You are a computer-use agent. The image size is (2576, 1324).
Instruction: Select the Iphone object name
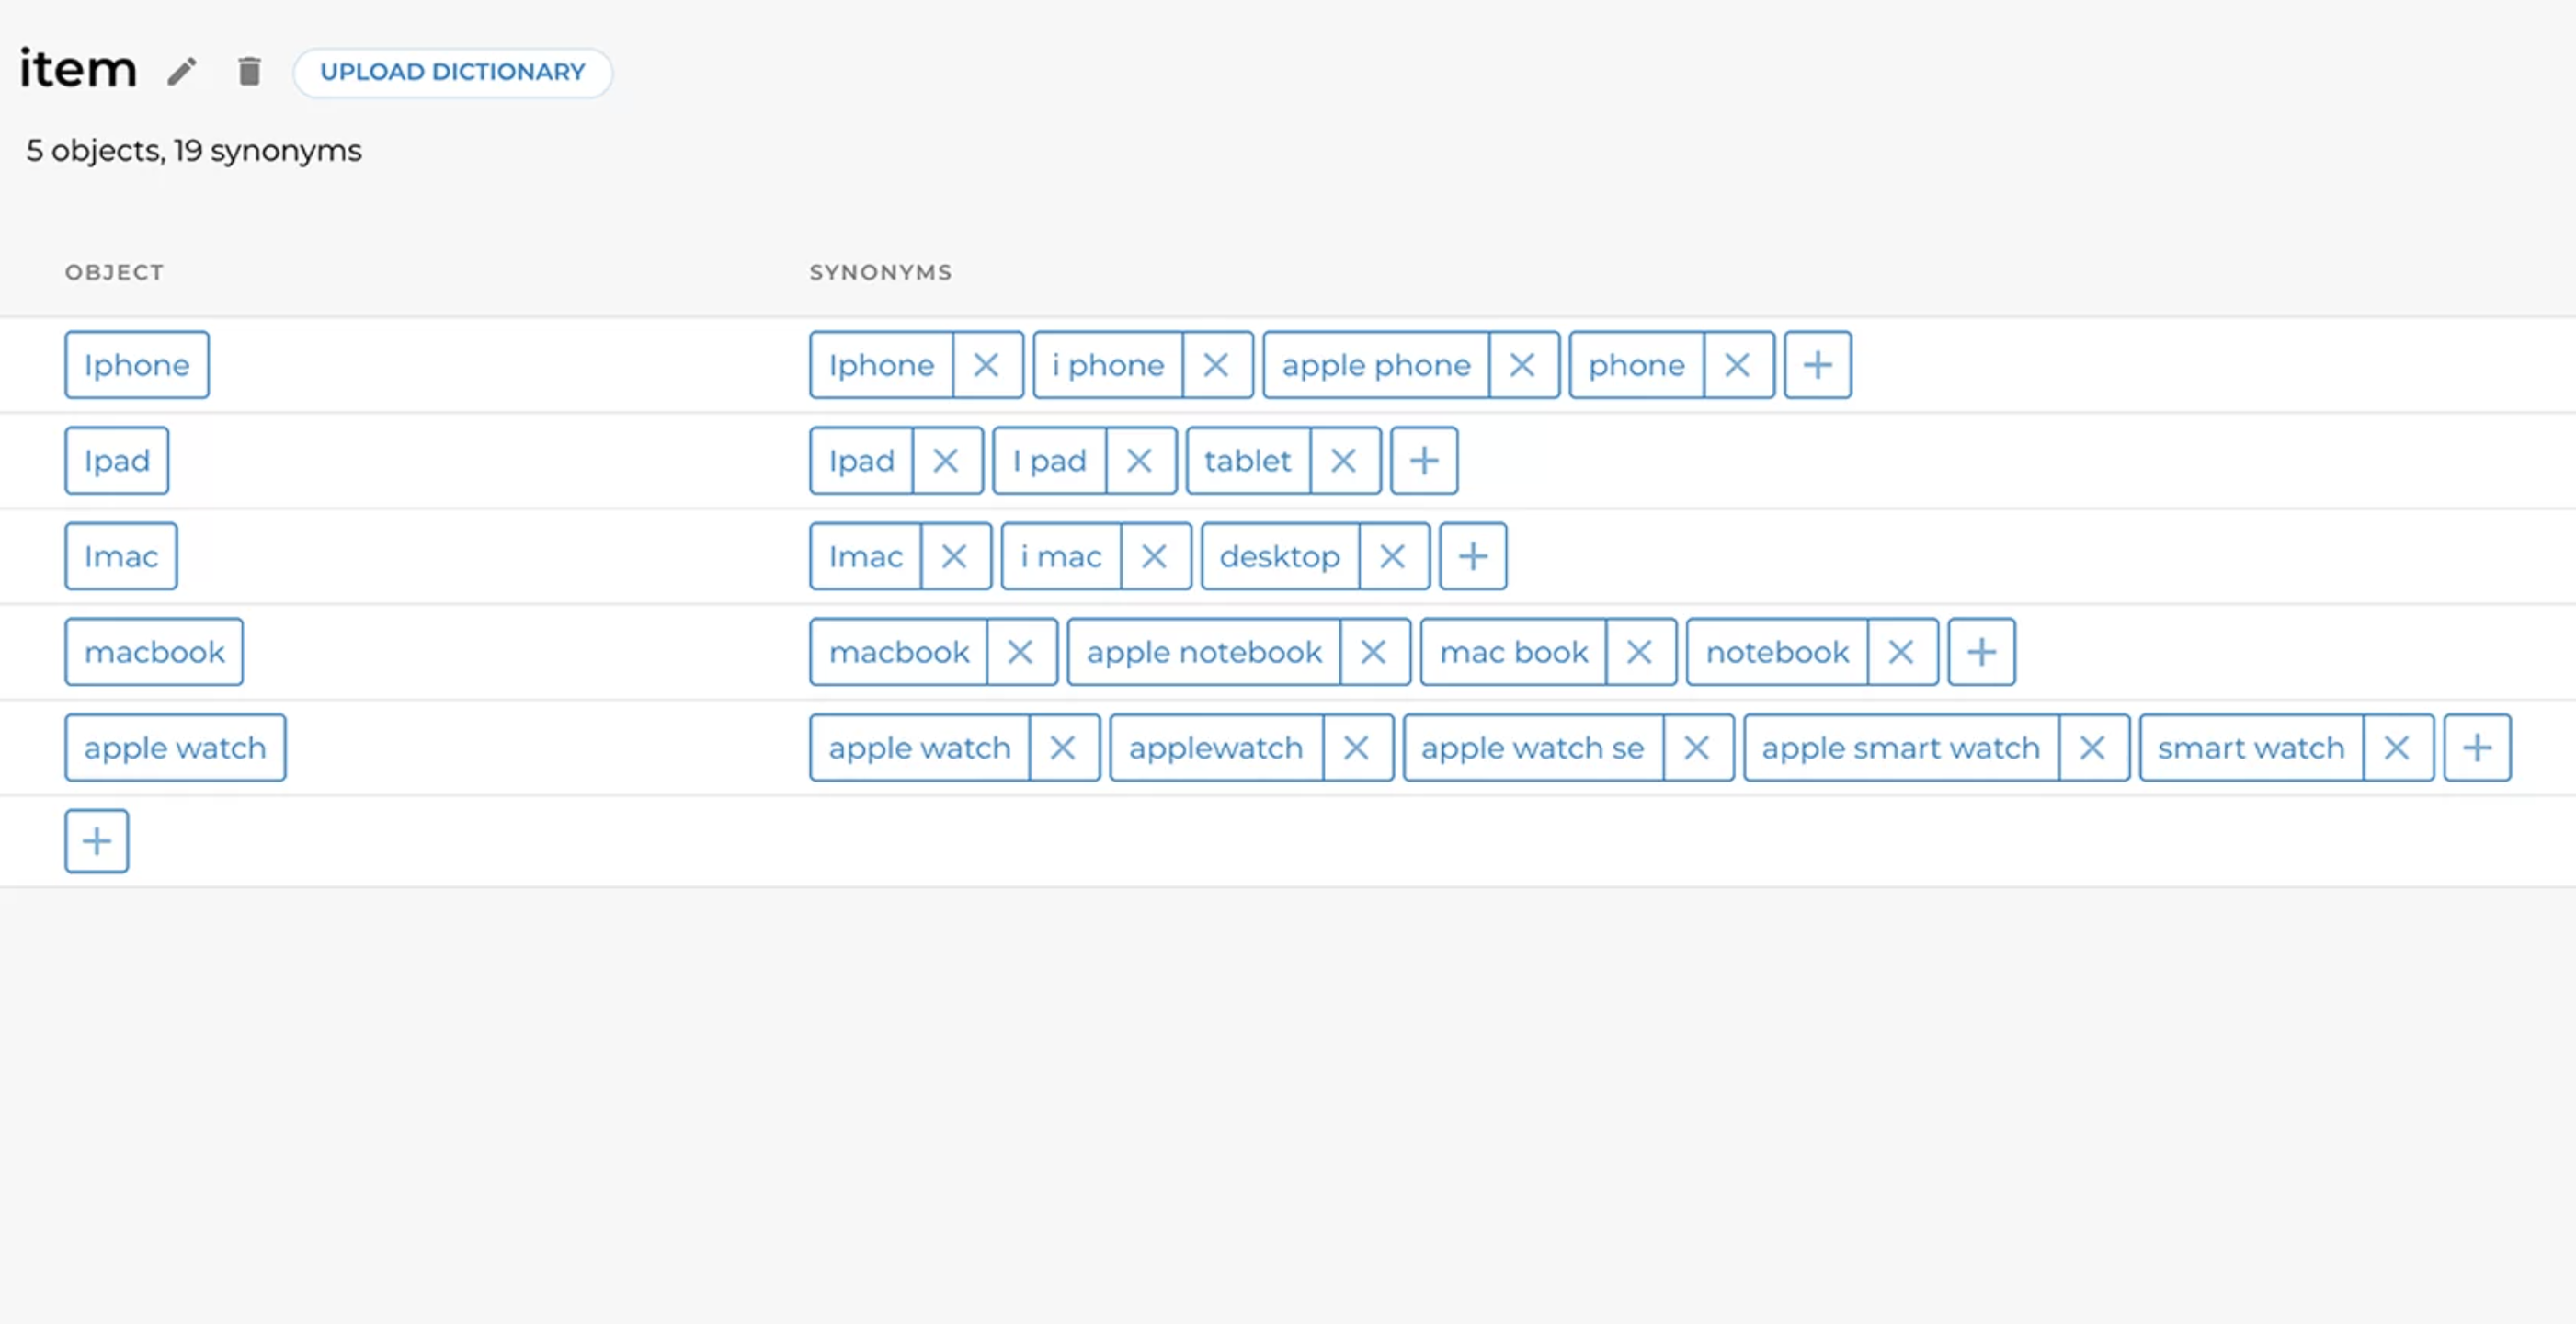tap(137, 365)
